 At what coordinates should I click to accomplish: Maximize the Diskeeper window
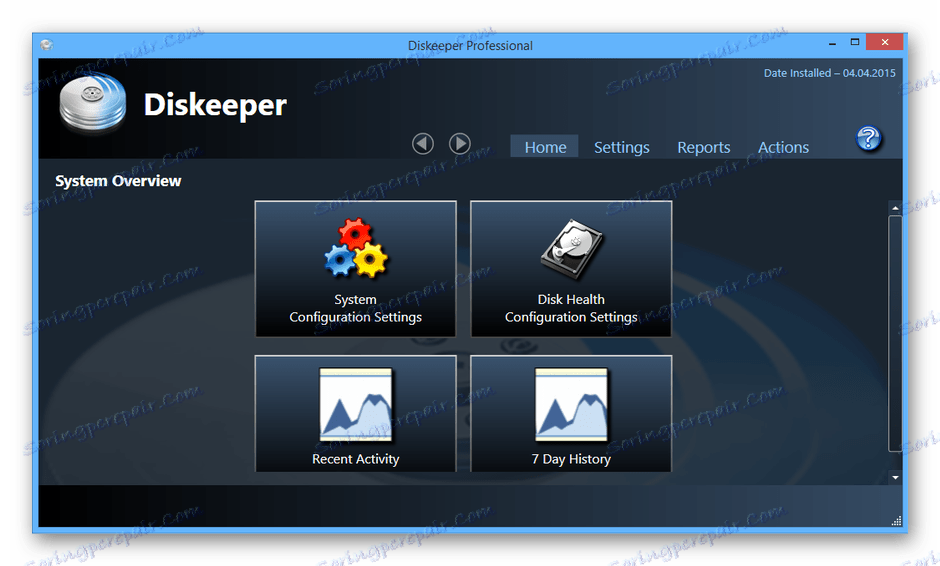tap(855, 42)
